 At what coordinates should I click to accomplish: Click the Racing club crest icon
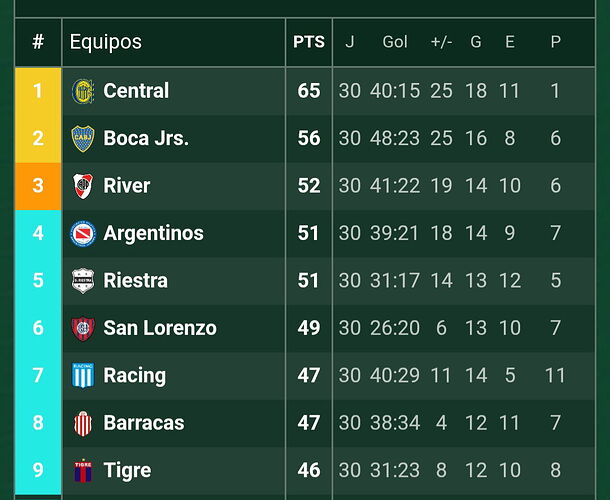[x=82, y=376]
